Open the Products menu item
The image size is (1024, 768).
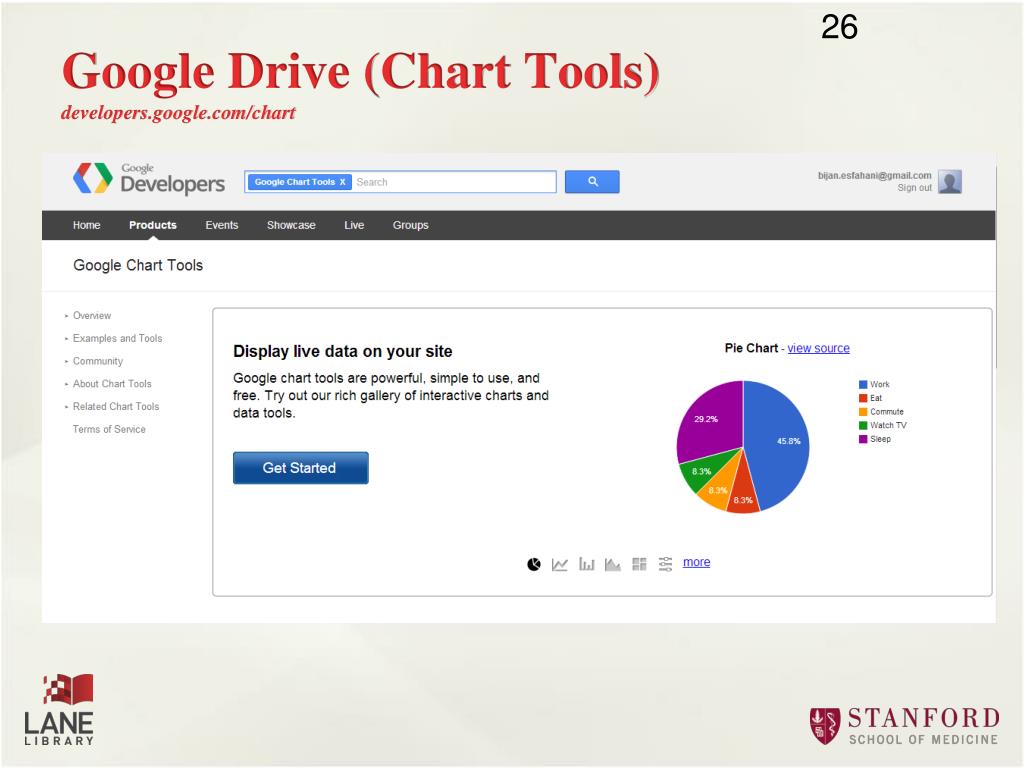point(153,225)
